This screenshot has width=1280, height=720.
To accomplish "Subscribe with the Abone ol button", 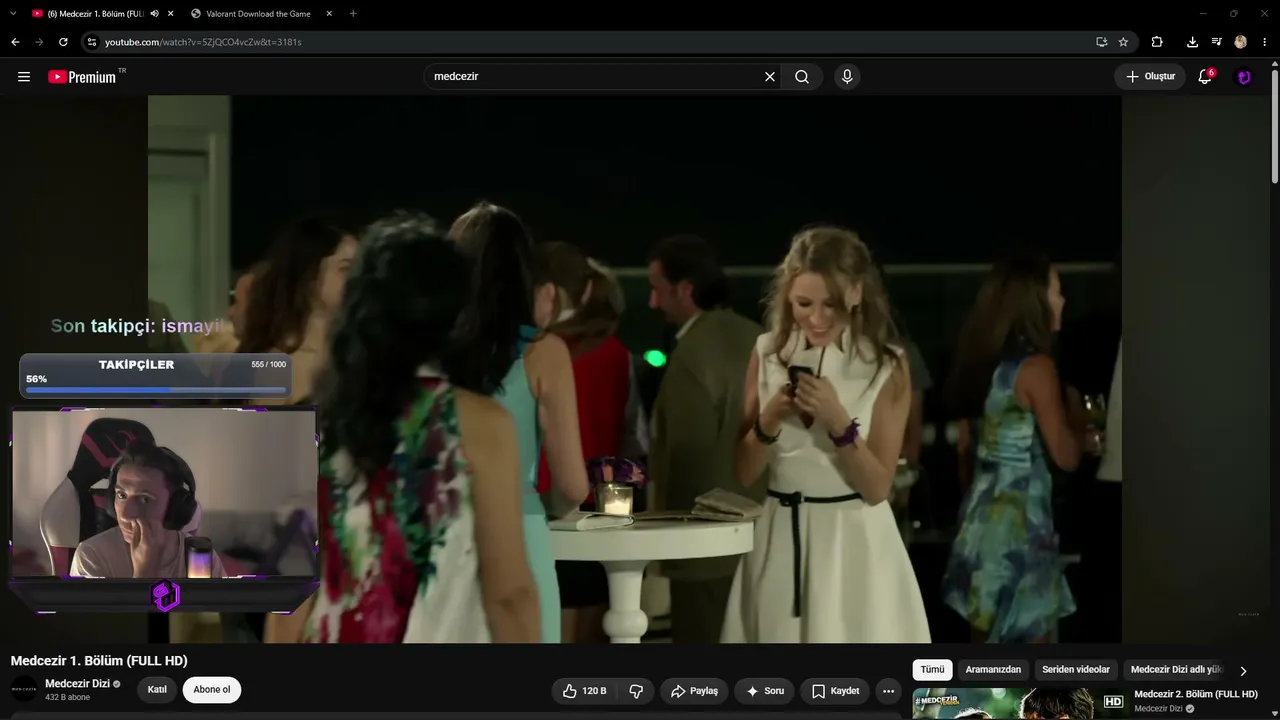I will [212, 690].
